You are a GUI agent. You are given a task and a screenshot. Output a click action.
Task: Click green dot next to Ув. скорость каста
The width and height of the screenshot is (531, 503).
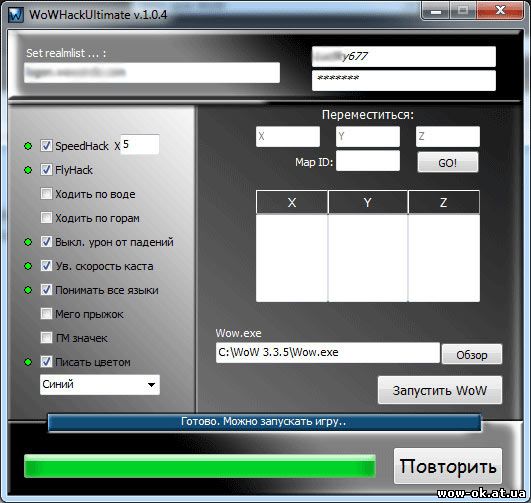click(x=28, y=266)
